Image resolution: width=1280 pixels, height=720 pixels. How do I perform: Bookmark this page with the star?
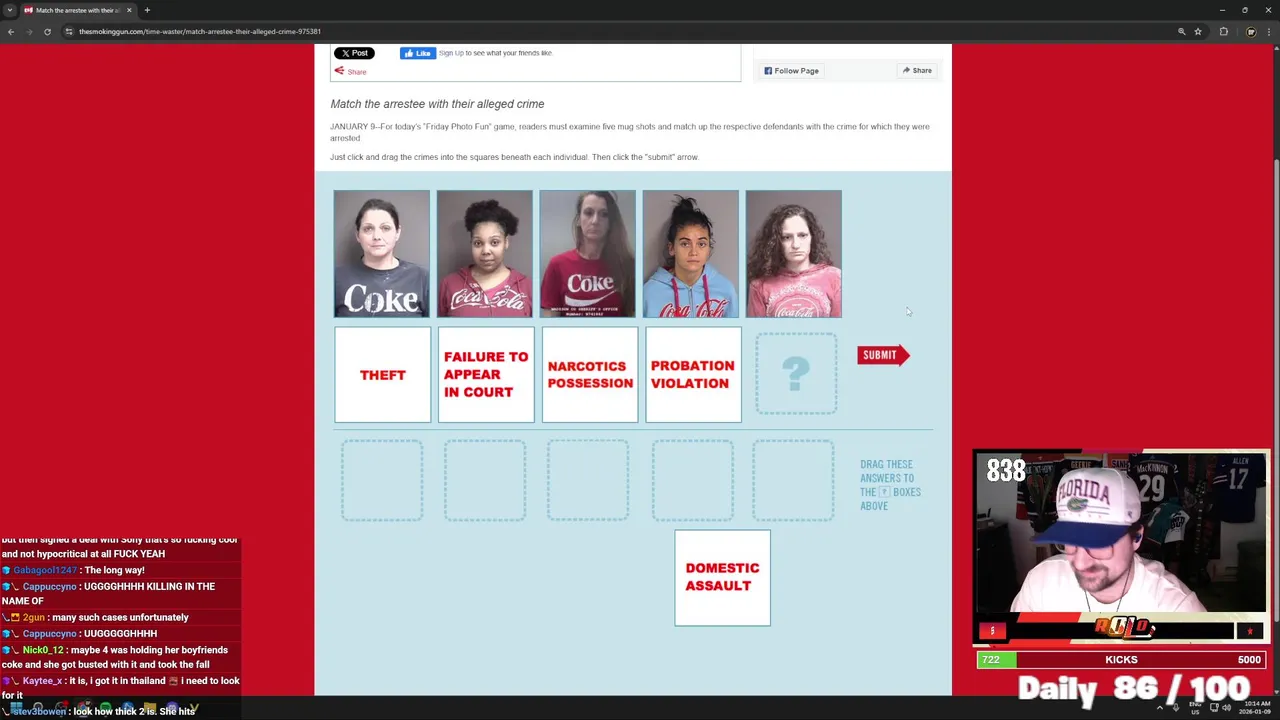point(1198,31)
